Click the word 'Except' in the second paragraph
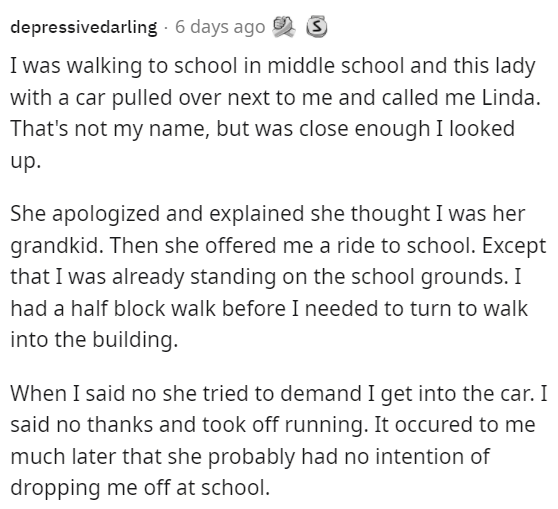The height and width of the screenshot is (509, 558). [x=514, y=246]
